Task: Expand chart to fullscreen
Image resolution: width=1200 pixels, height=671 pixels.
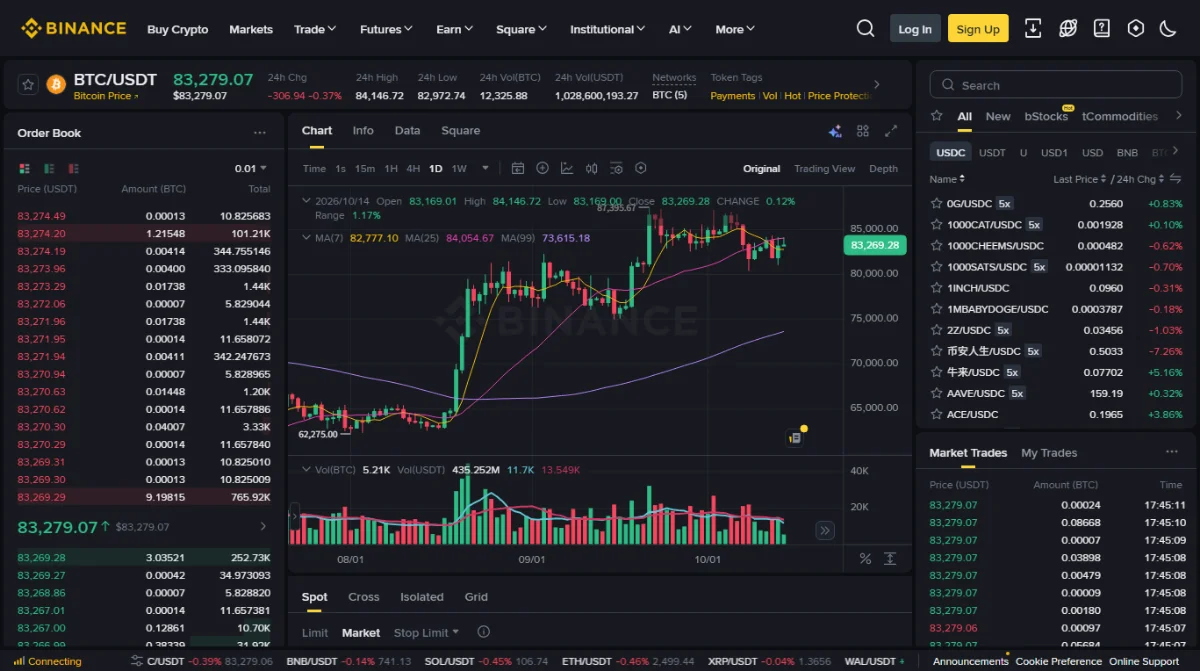Action: pos(891,131)
